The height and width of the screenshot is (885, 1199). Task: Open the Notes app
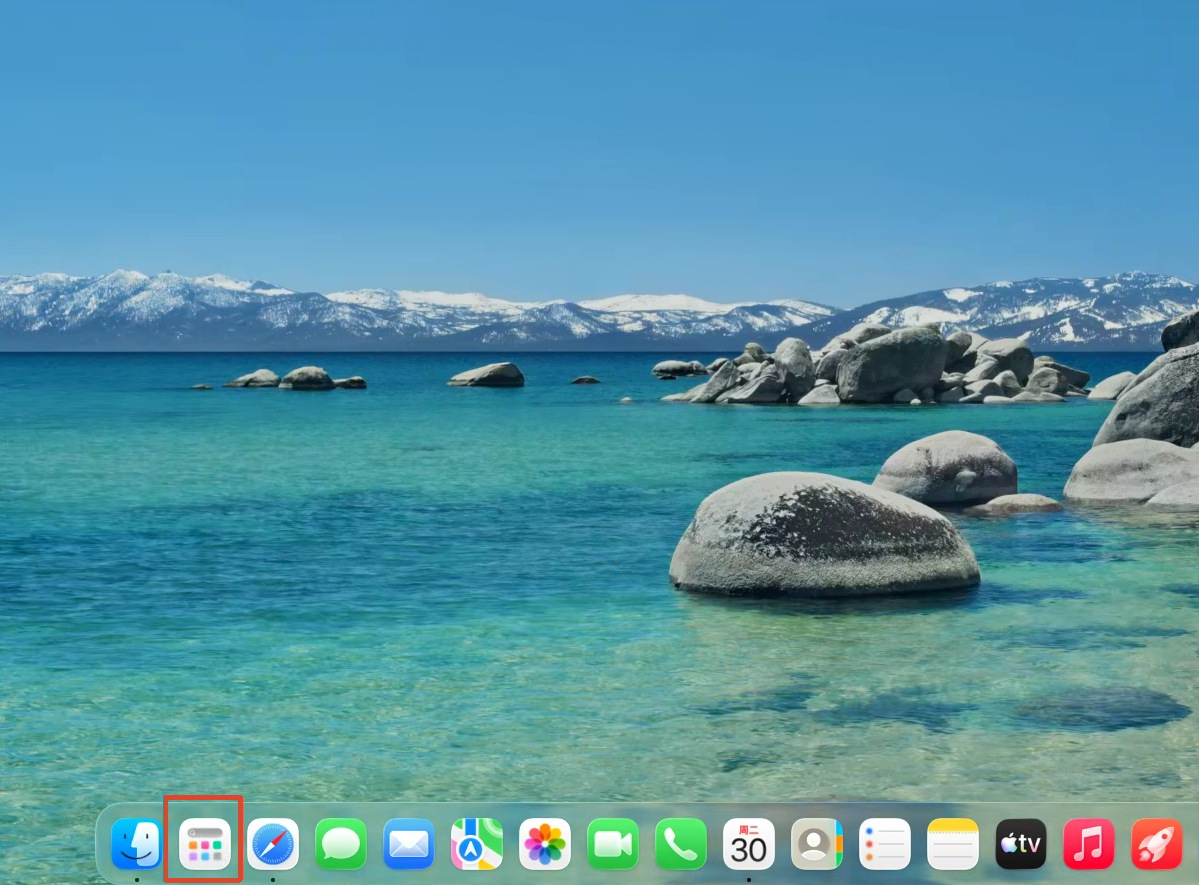(953, 844)
